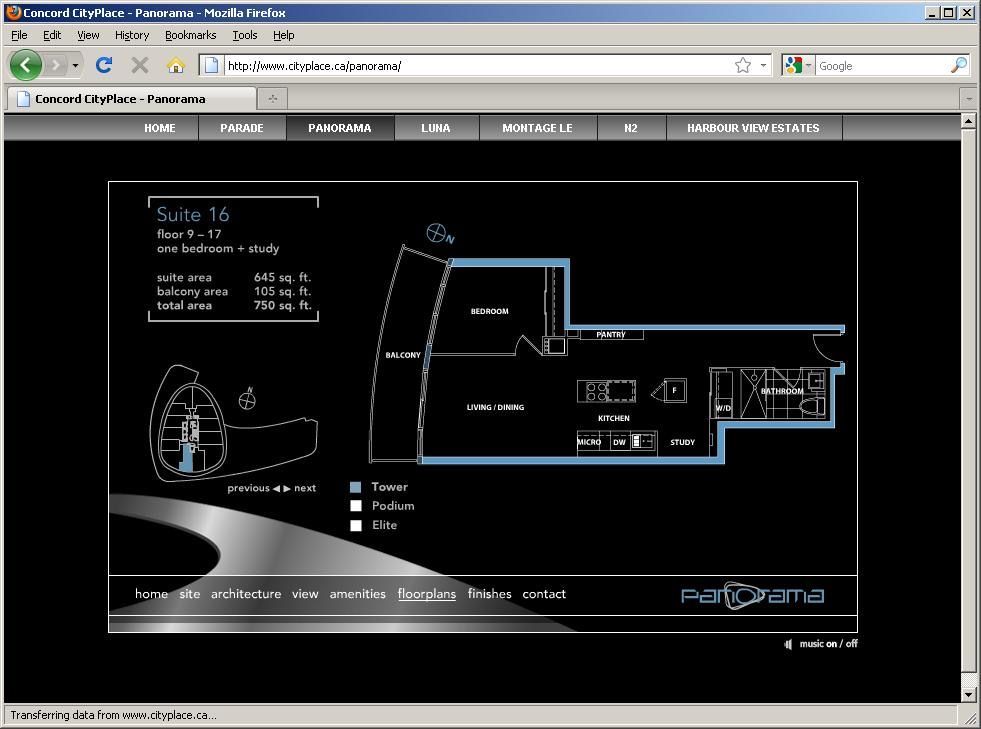Expand the URL bar history dropdown

[x=764, y=65]
